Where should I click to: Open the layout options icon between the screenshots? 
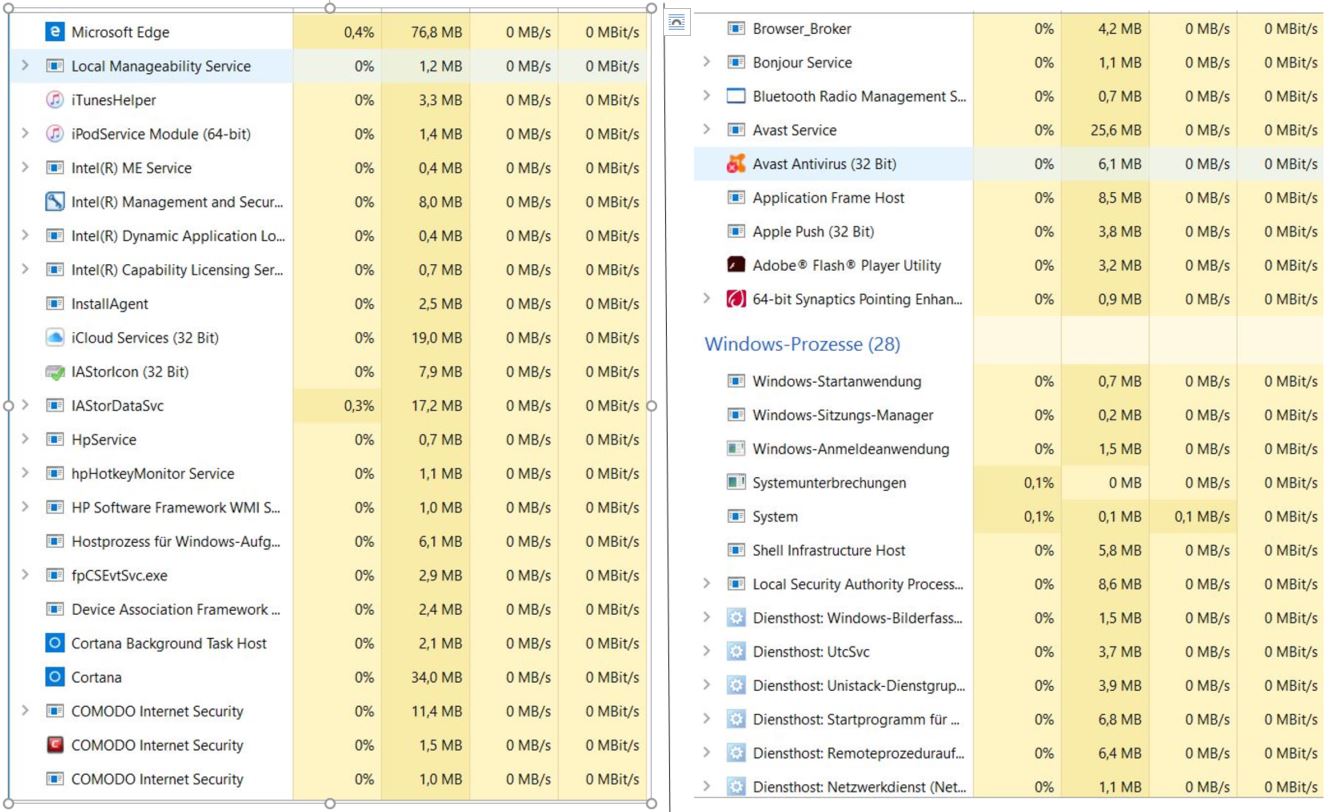point(677,22)
